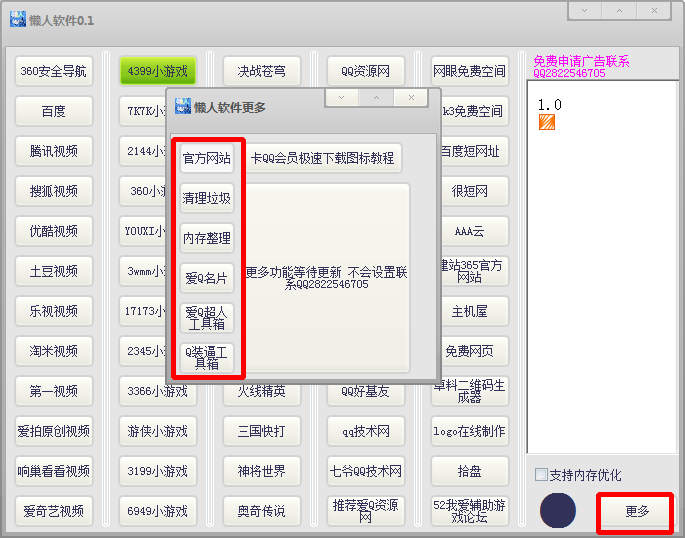
Task: Click 响巢看看视频 button
Action: click(x=54, y=471)
